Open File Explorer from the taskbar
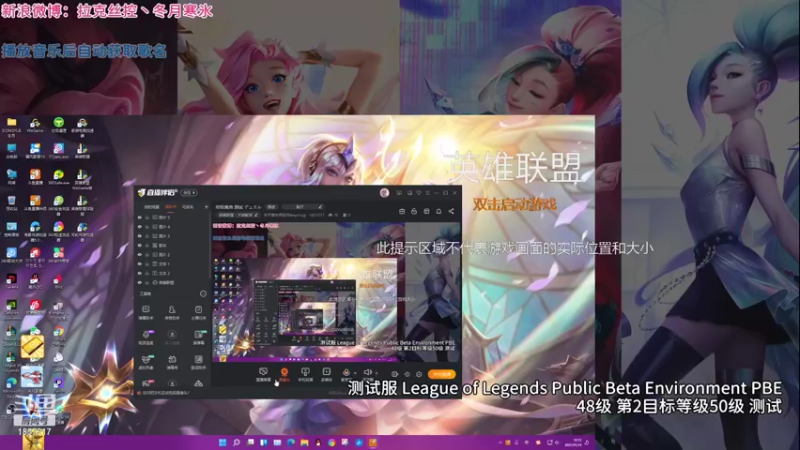 304,442
